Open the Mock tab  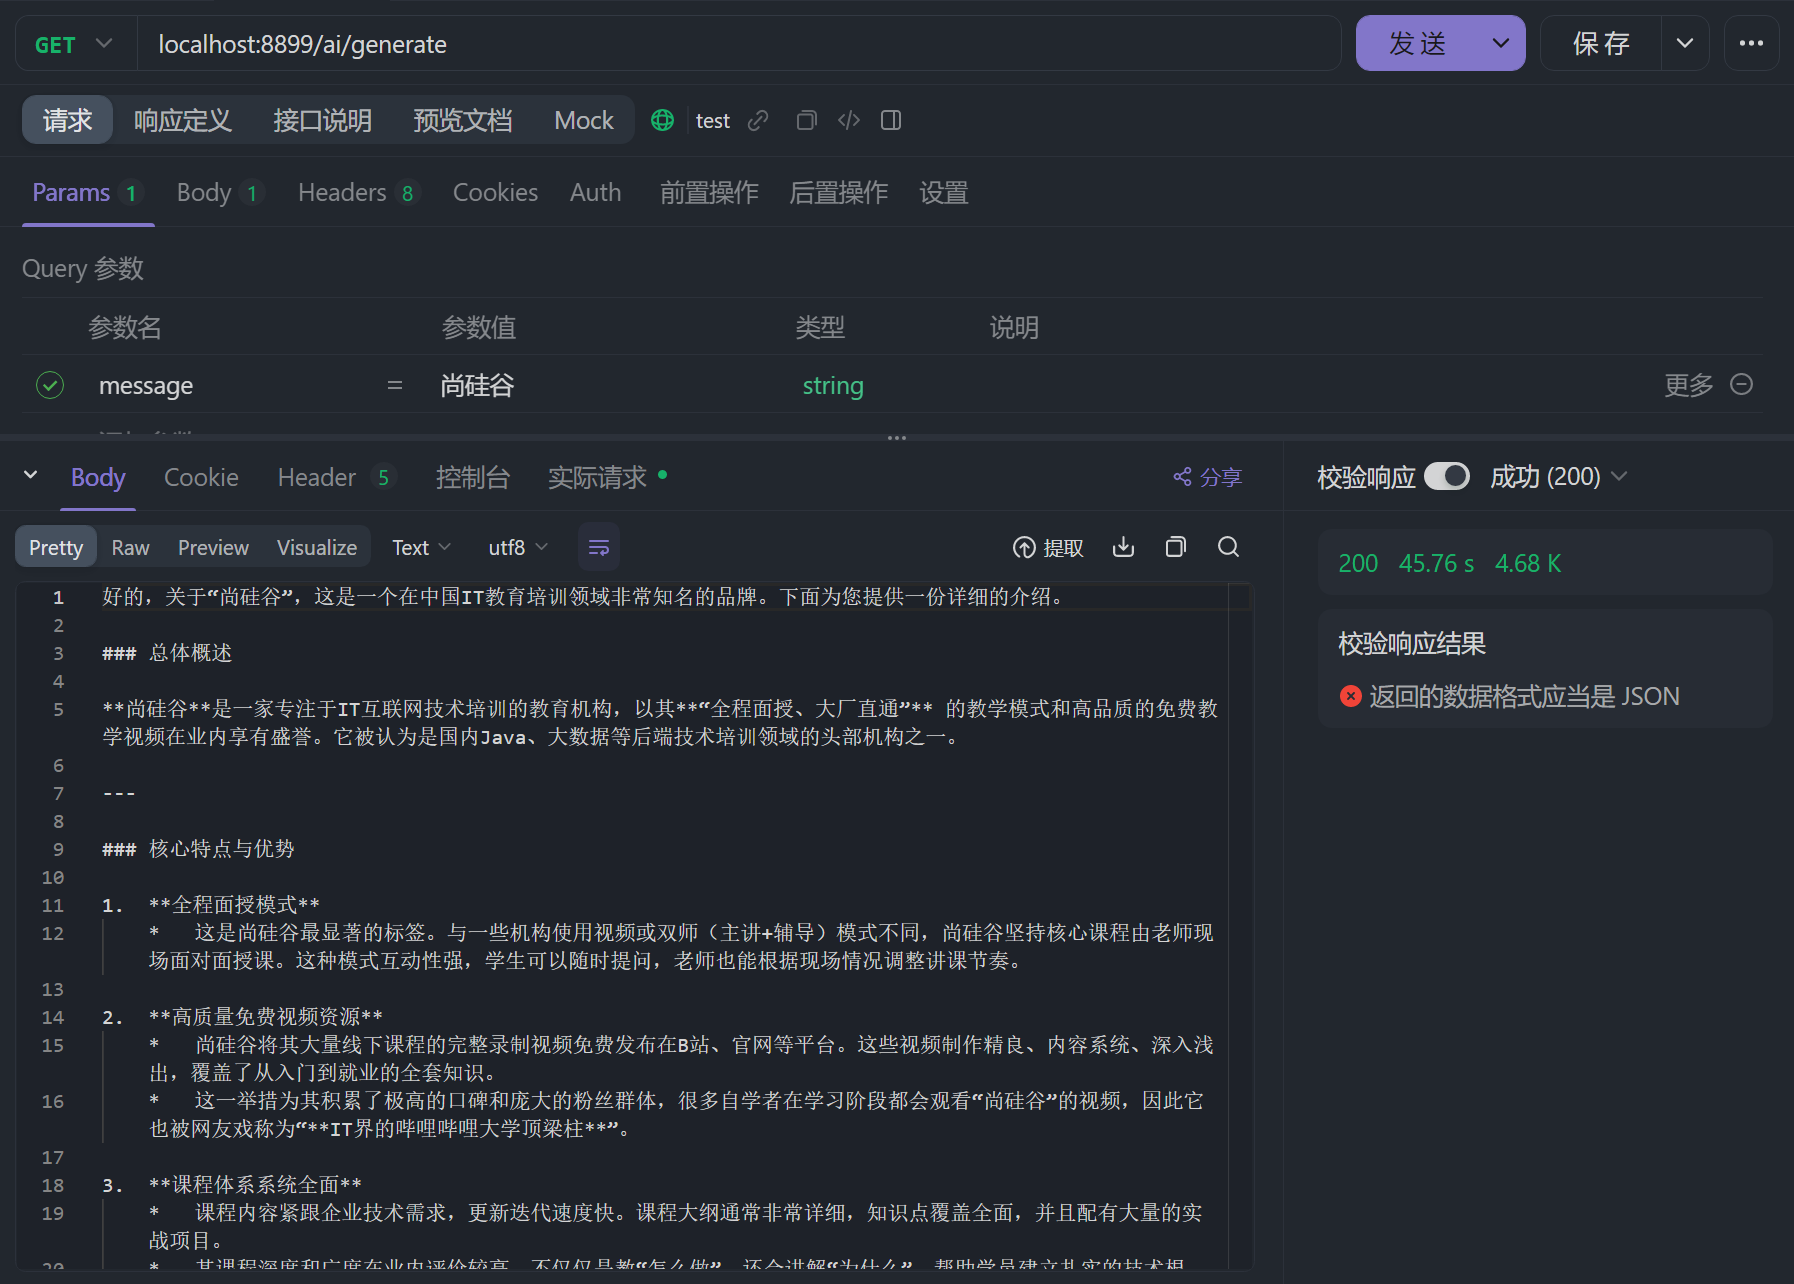coord(583,120)
